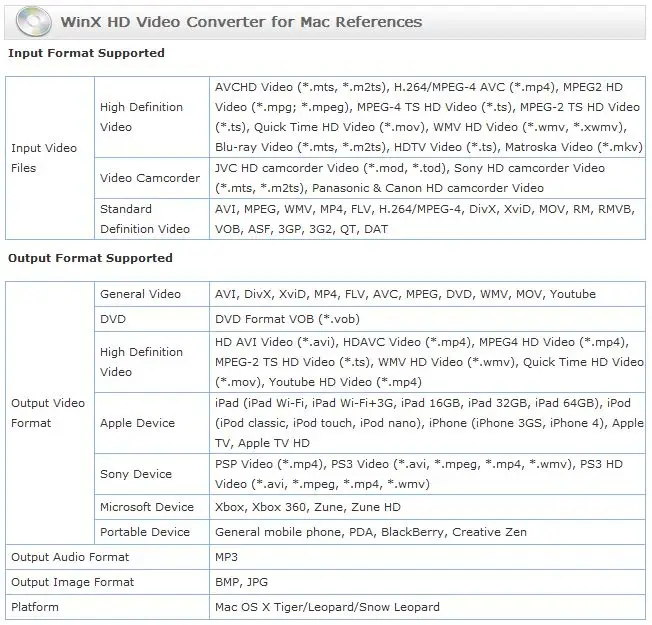652x625 pixels.
Task: Click the MP3 audio format value
Action: (x=227, y=557)
